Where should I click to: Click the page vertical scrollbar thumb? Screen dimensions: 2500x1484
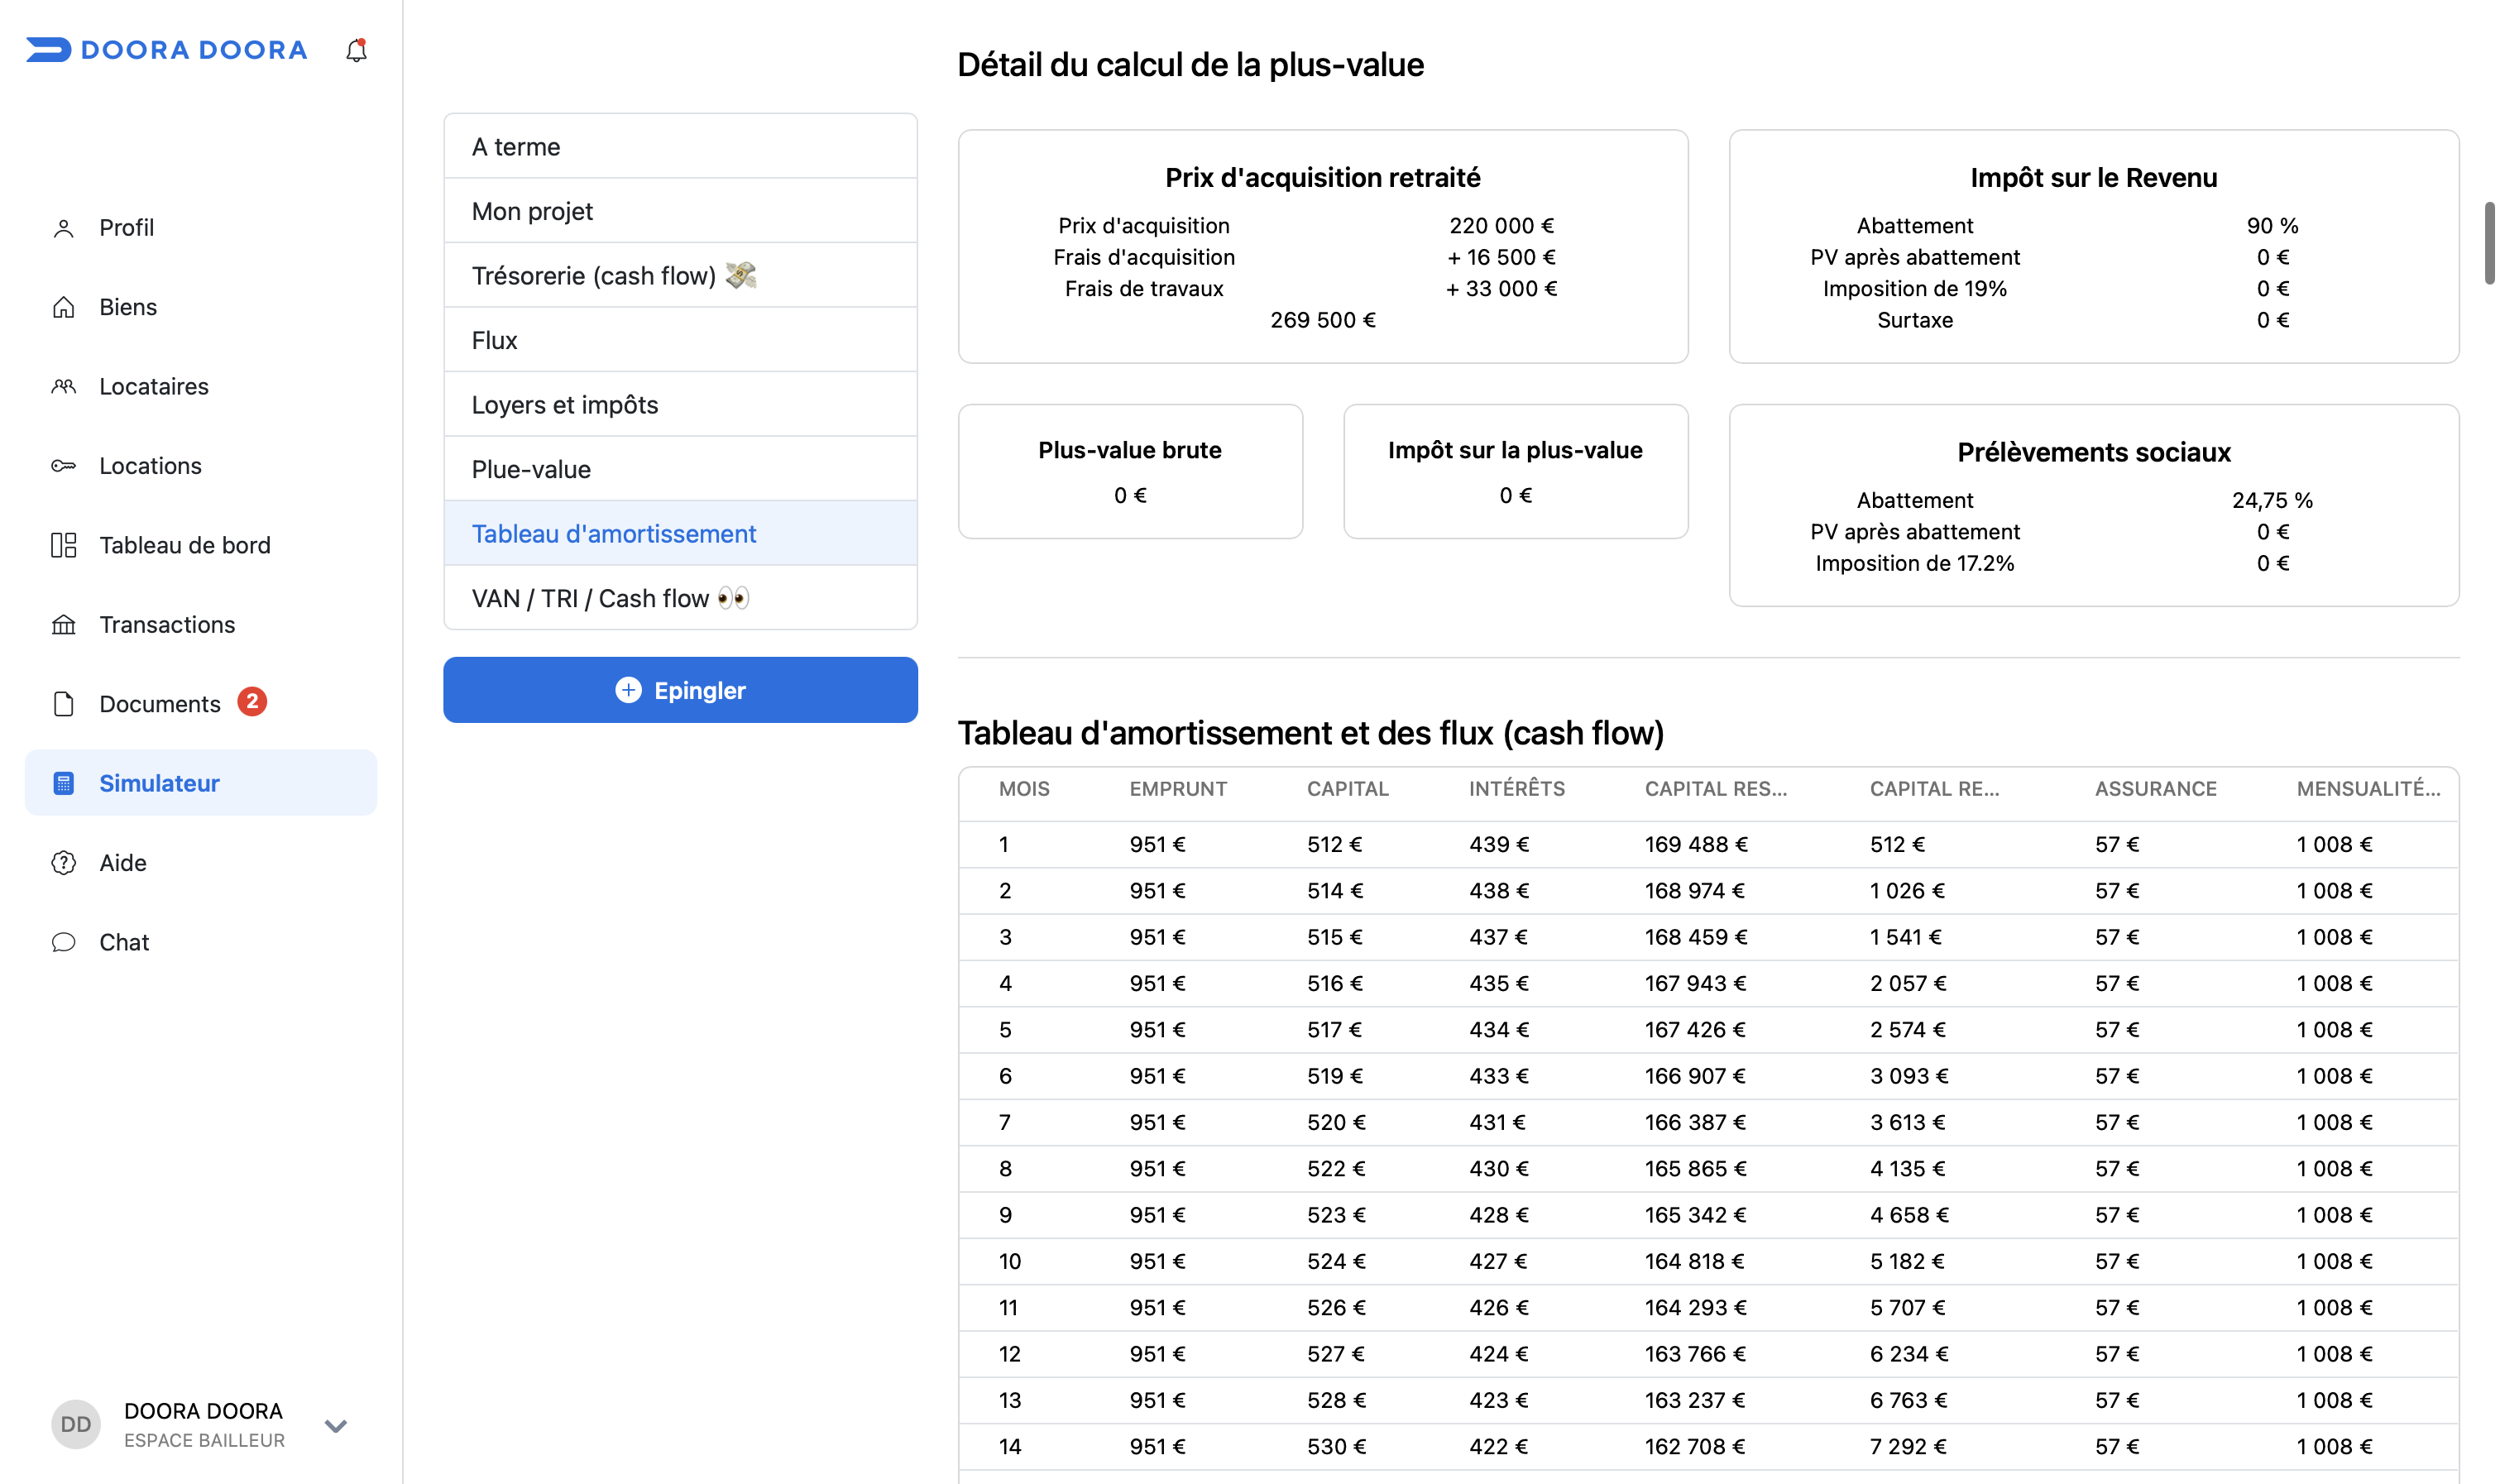pos(2489,243)
